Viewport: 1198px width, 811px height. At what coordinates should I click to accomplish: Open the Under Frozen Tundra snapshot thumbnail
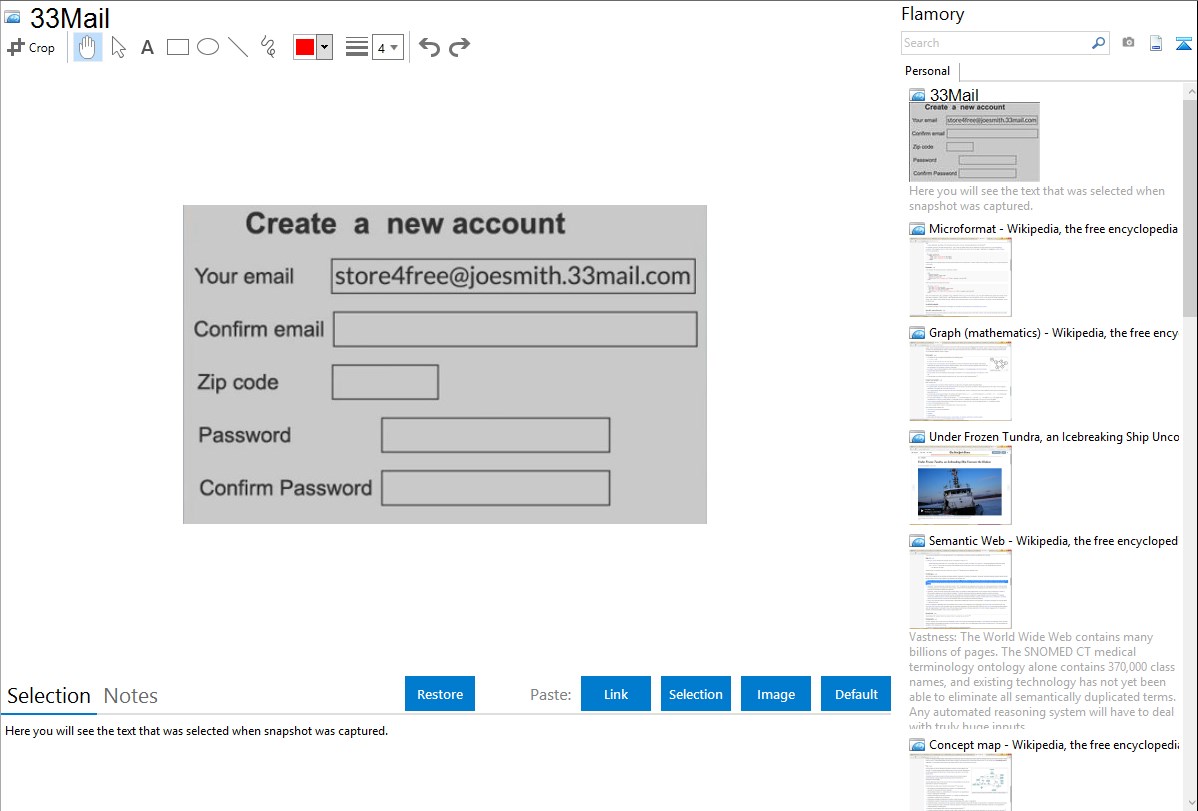tap(960, 485)
